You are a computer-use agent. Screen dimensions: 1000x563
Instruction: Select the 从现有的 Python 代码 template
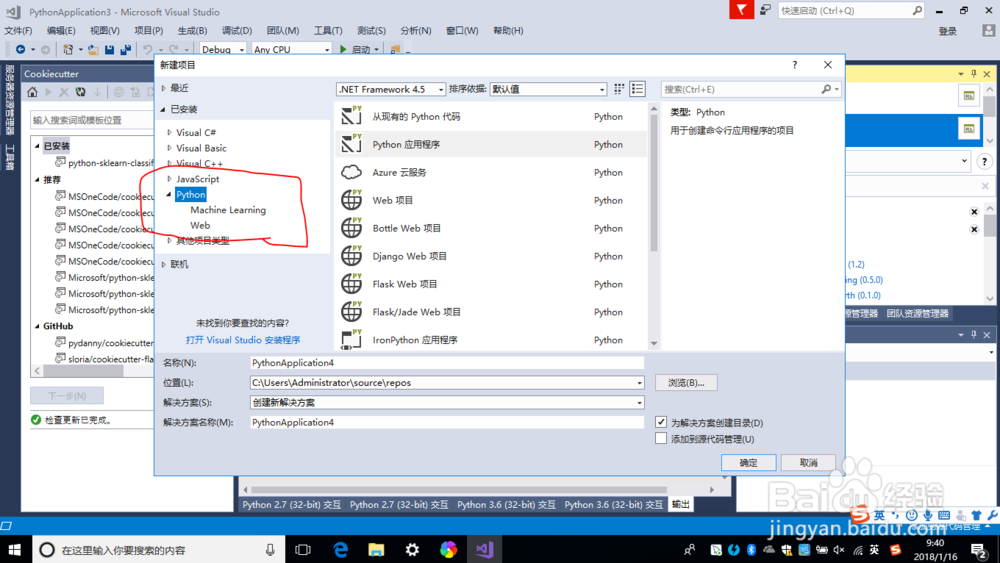(x=490, y=117)
